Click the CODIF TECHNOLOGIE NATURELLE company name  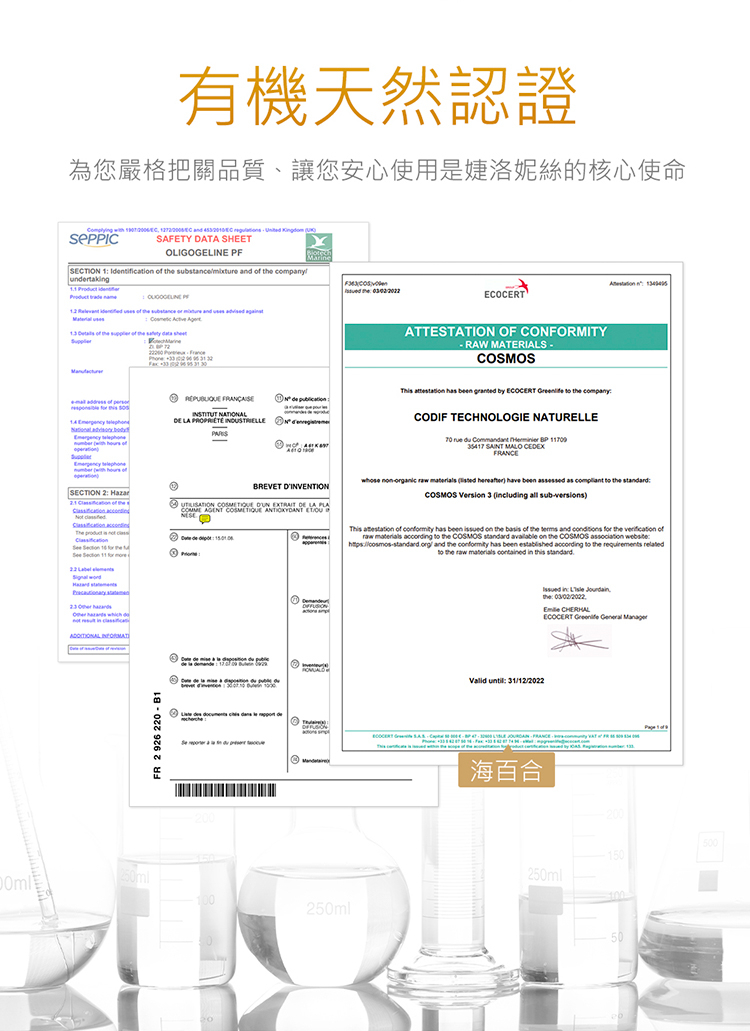[x=506, y=418]
